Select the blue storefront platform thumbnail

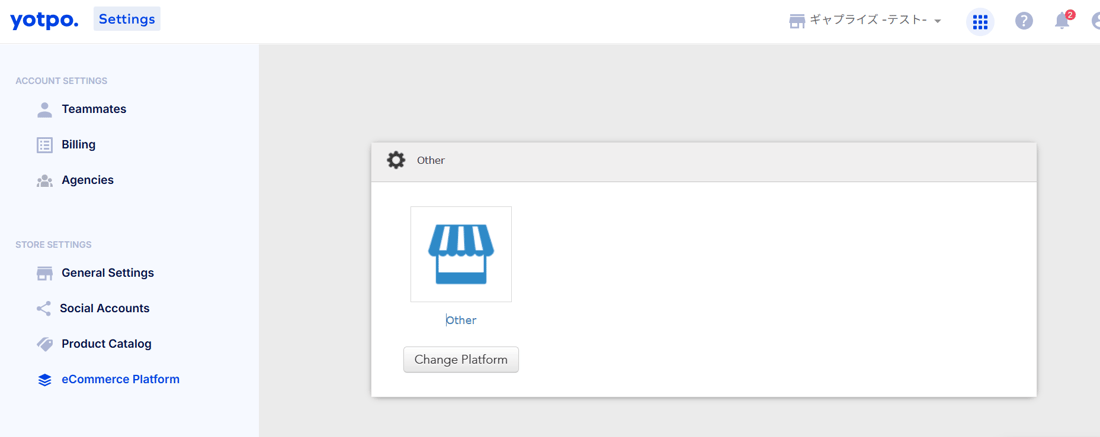[461, 254]
